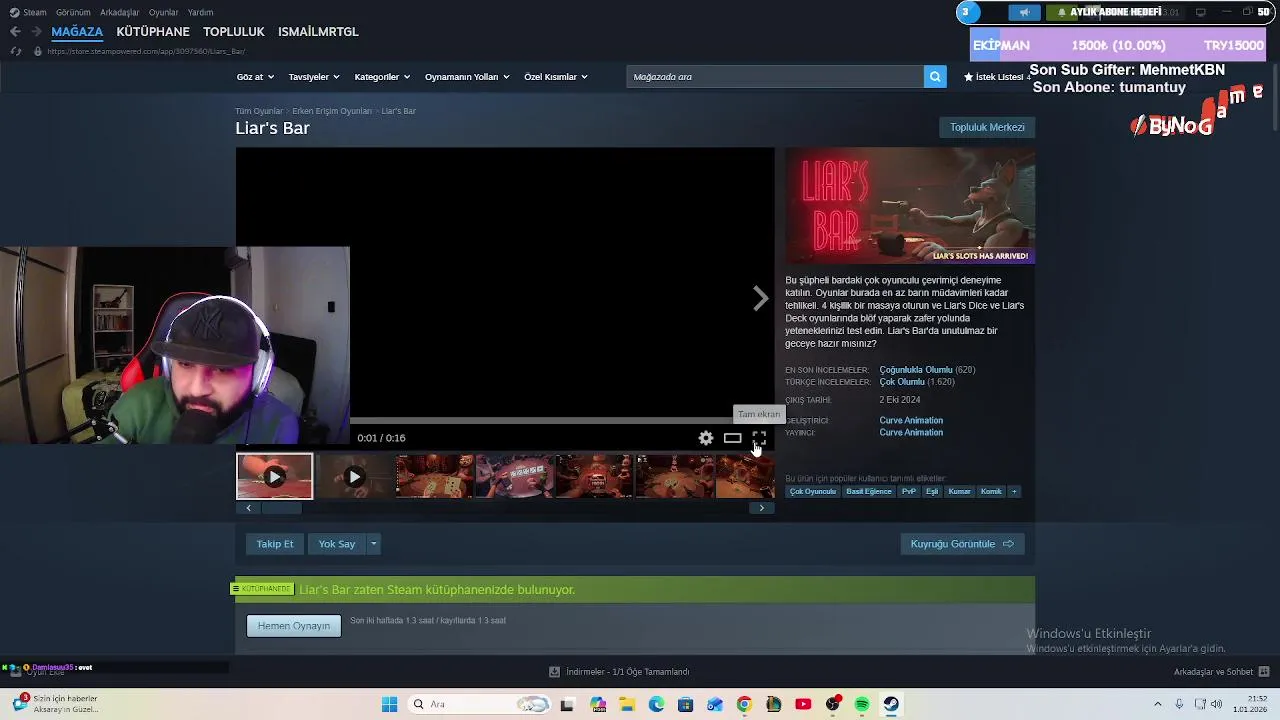Select the PvP tag
This screenshot has width=1280, height=720.
click(x=909, y=491)
